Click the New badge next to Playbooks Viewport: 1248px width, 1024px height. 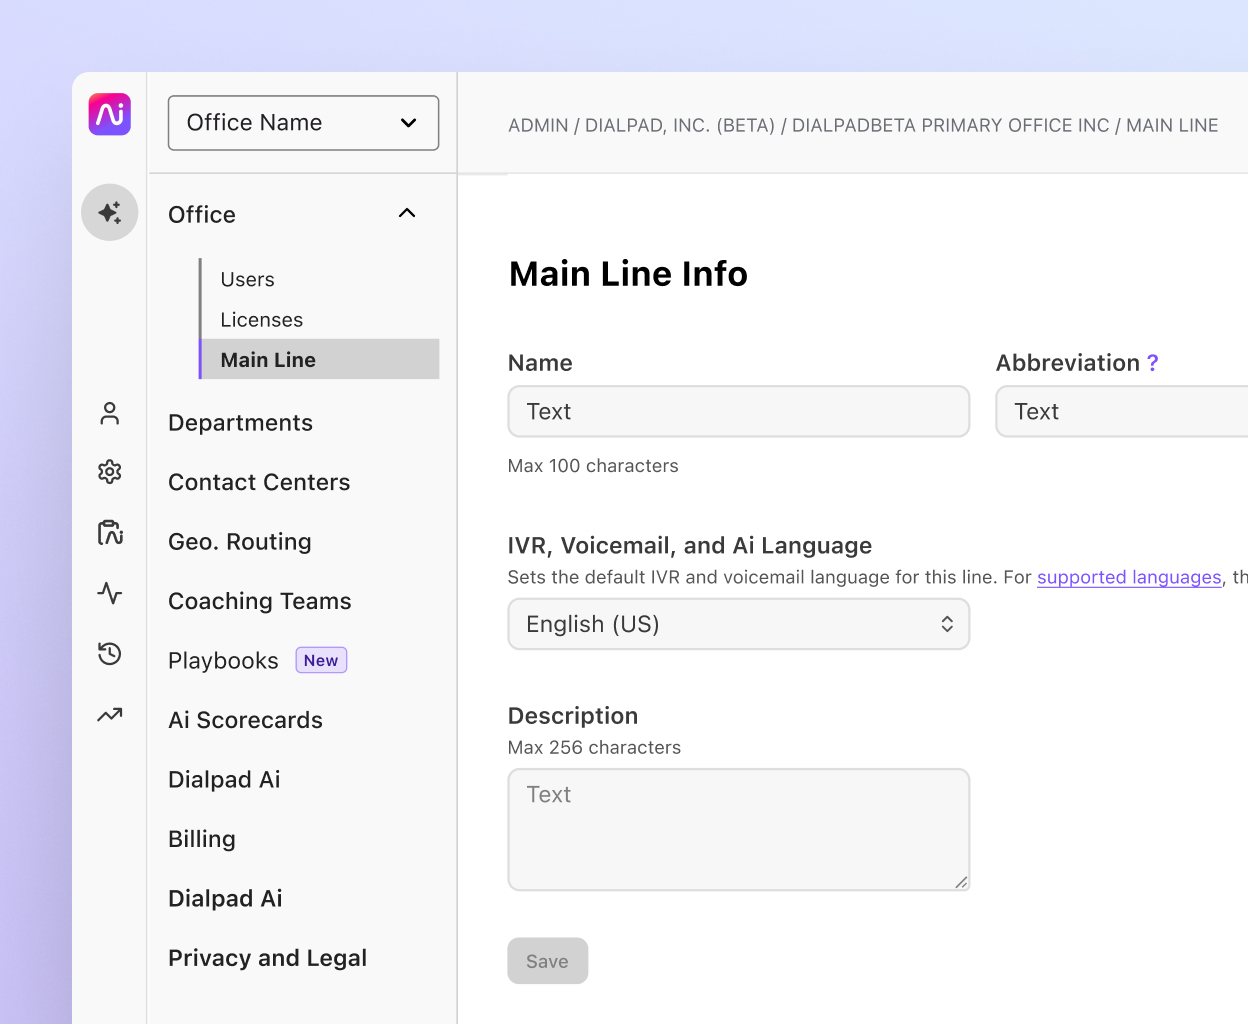tap(321, 660)
